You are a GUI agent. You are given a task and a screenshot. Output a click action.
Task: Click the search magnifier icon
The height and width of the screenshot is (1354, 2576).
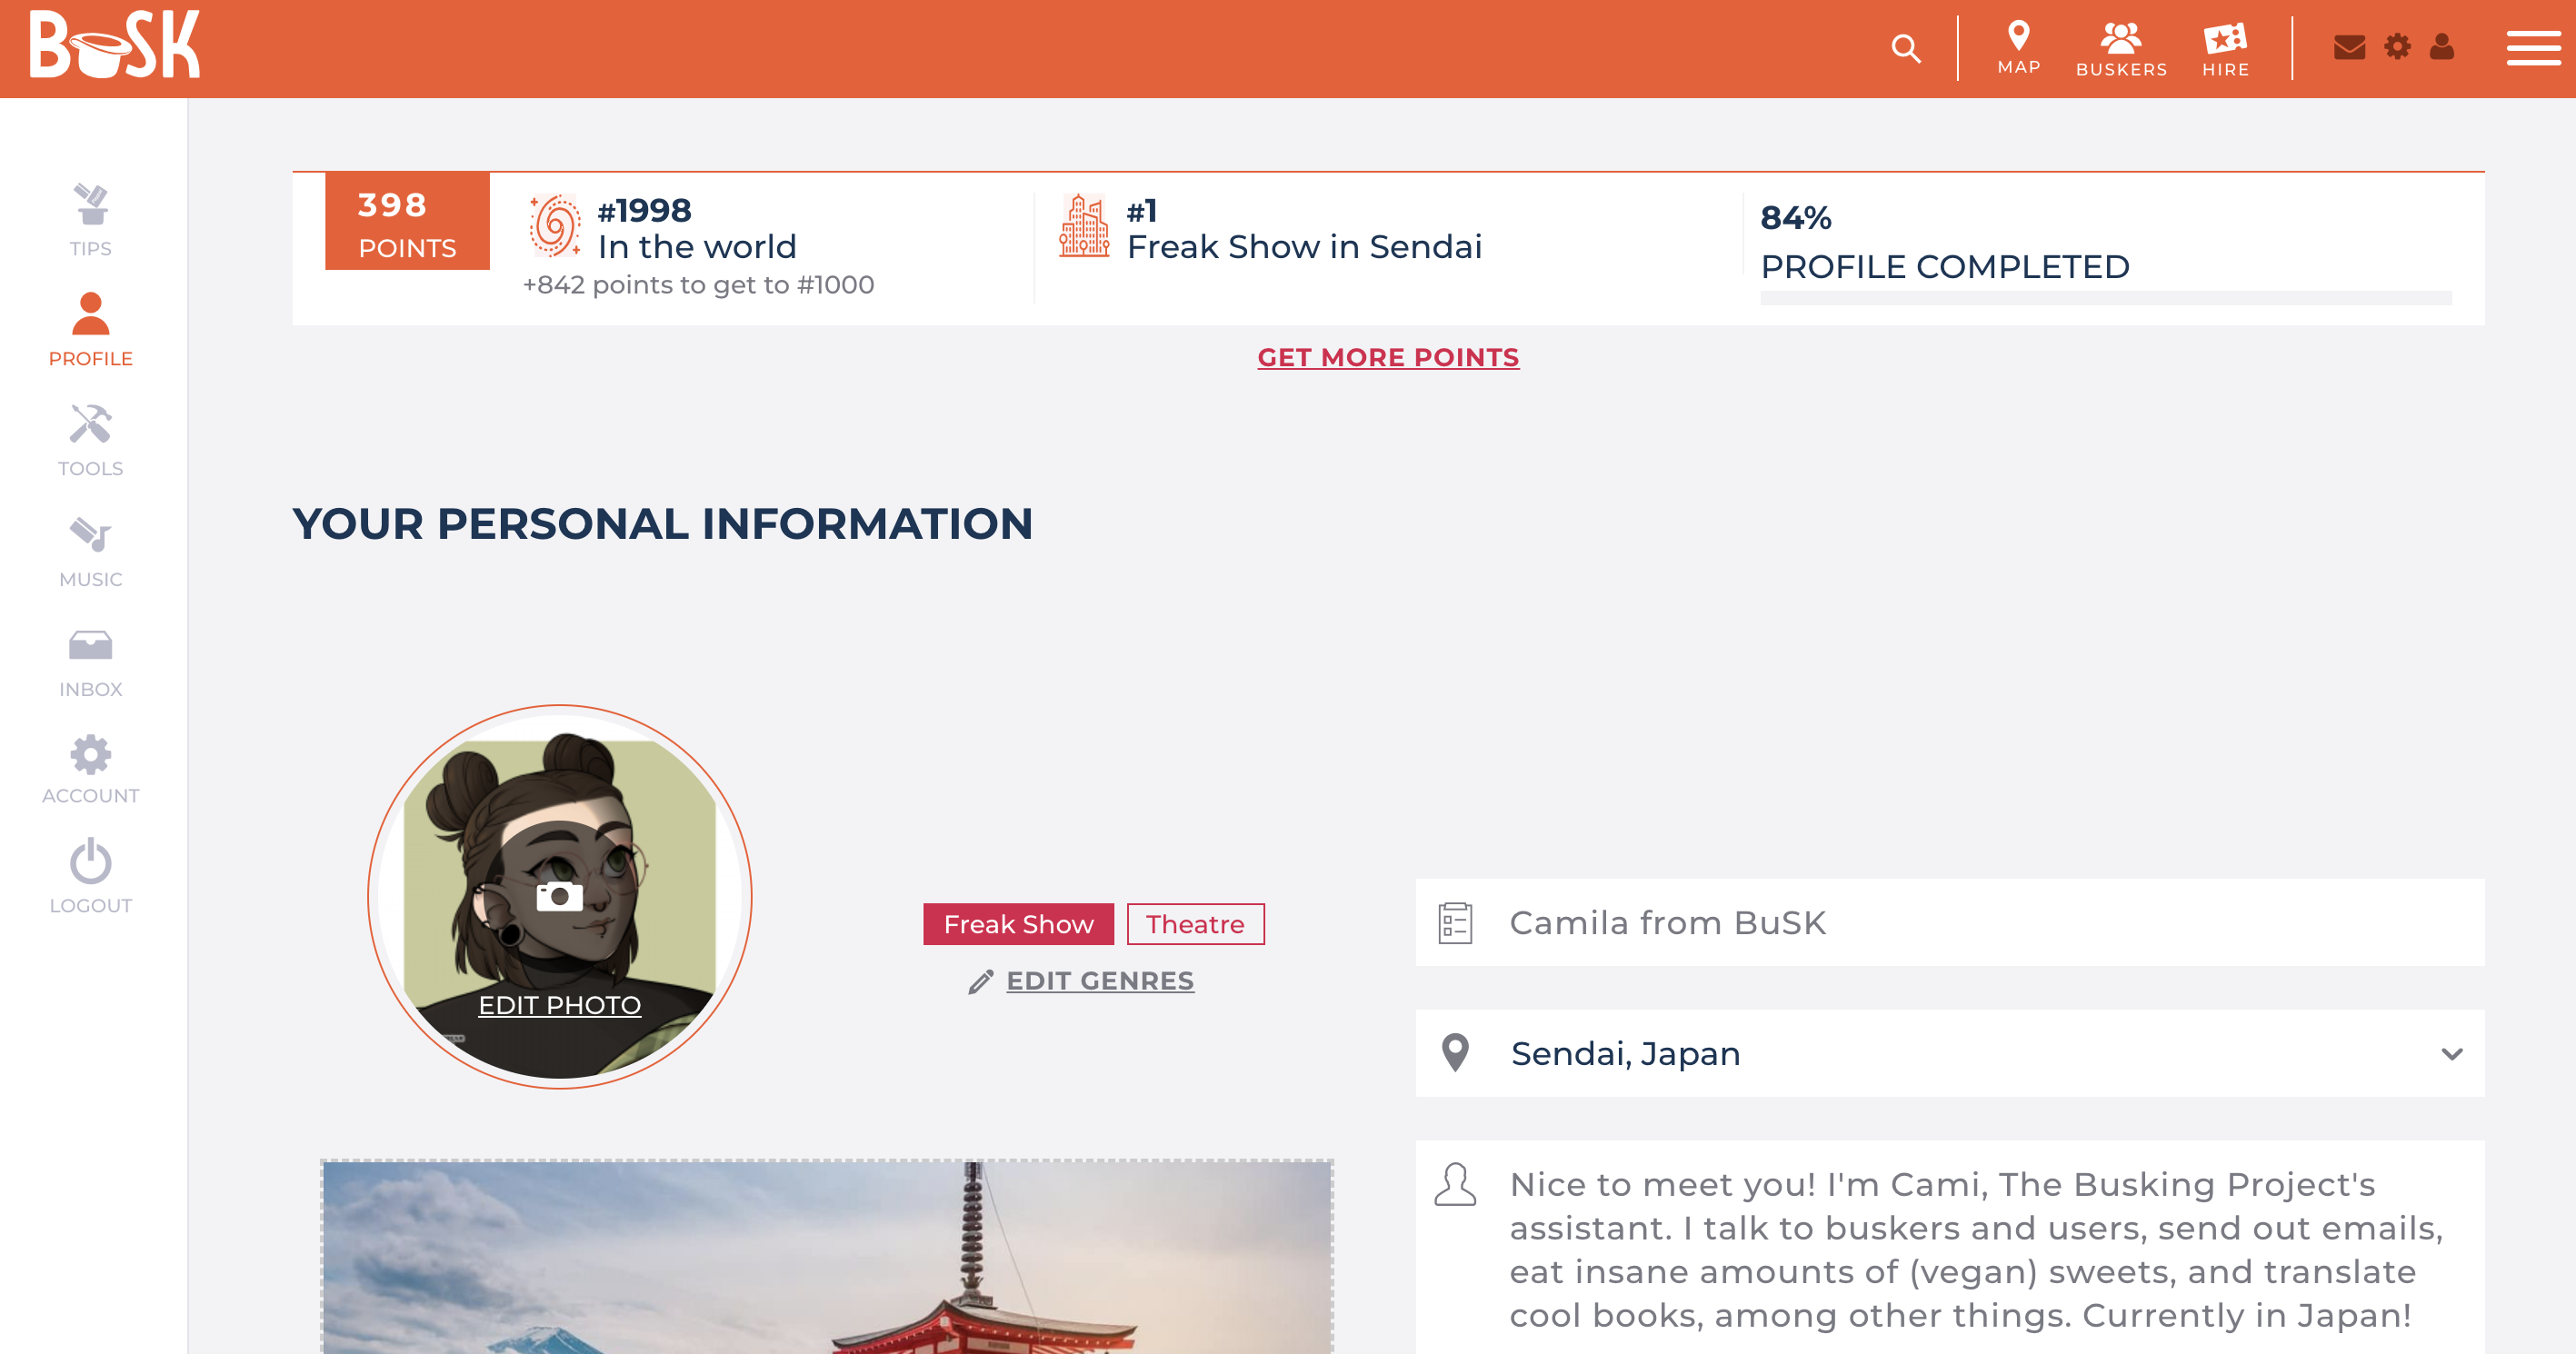[x=1906, y=48]
